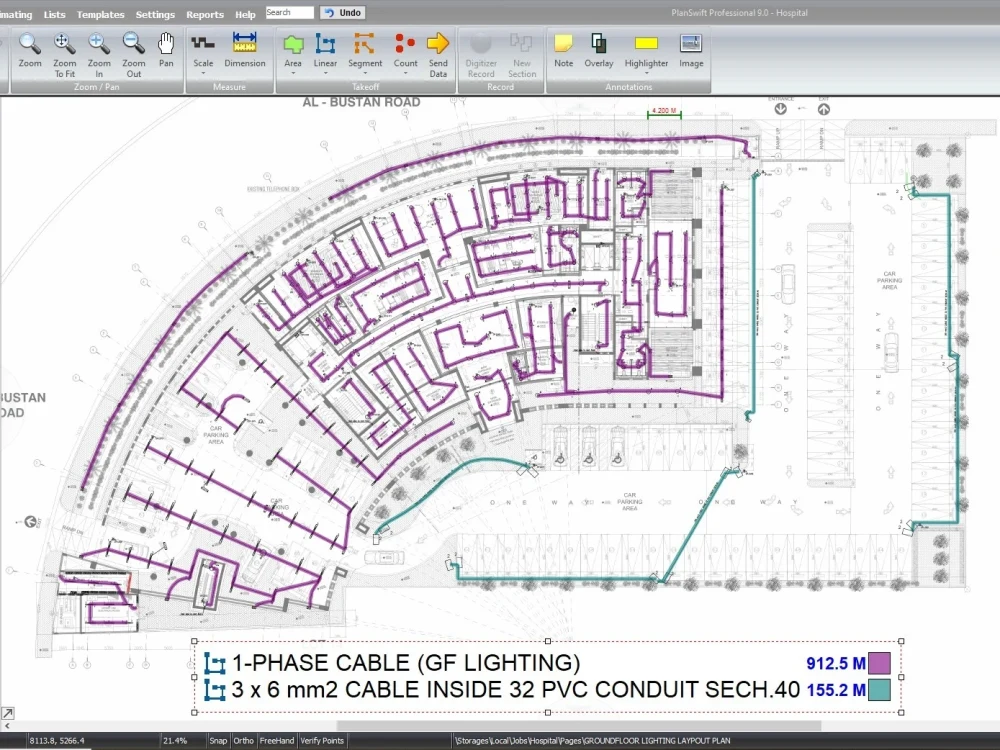Open the Reports menu
Screen dimensions: 1000x750
click(205, 14)
